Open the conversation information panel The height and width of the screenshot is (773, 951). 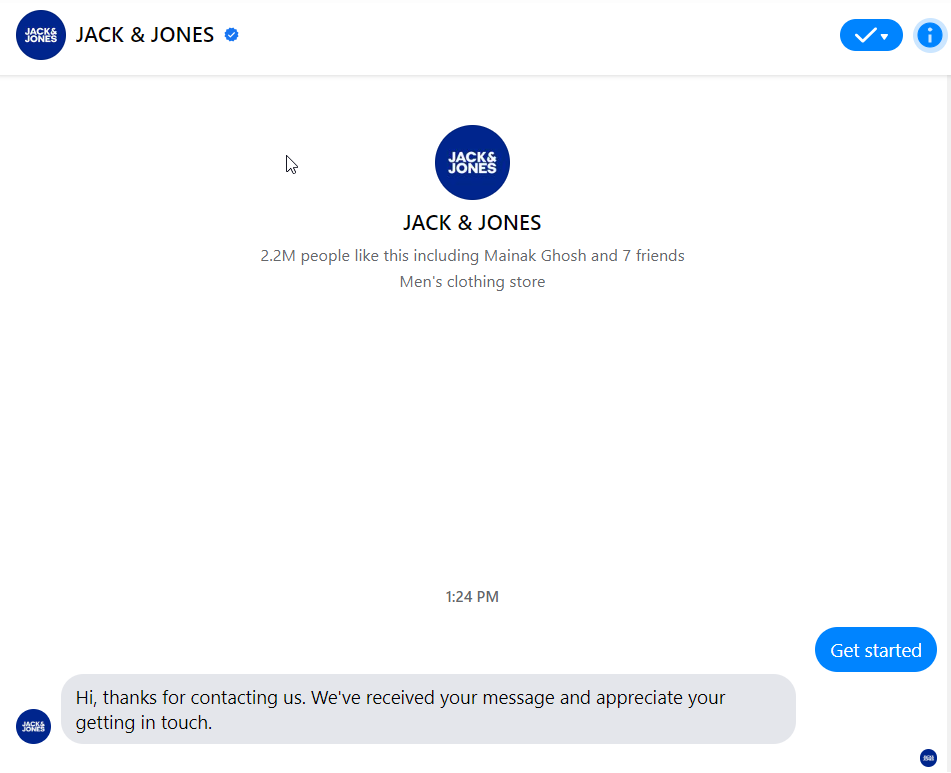[930, 35]
